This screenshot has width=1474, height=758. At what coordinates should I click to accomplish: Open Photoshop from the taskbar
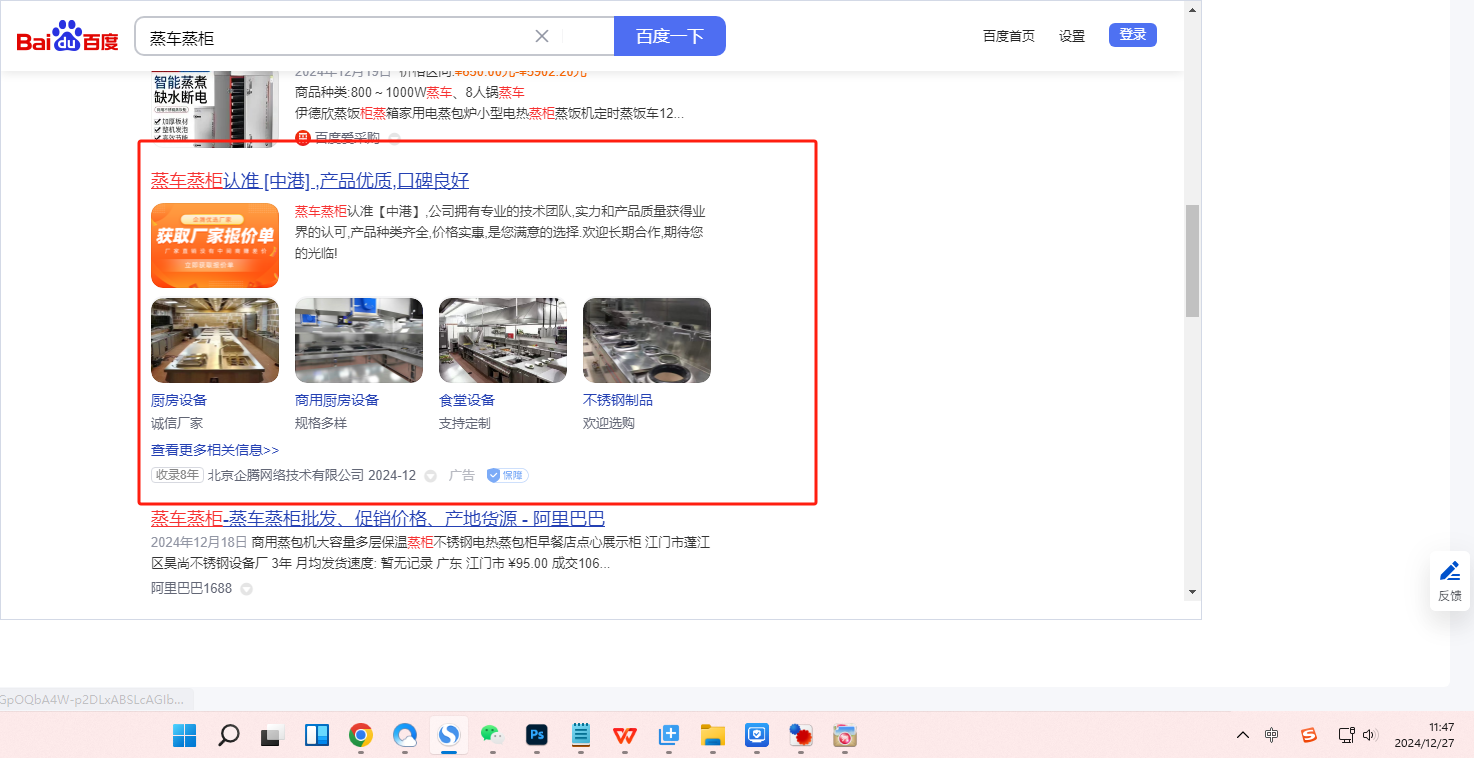point(537,736)
